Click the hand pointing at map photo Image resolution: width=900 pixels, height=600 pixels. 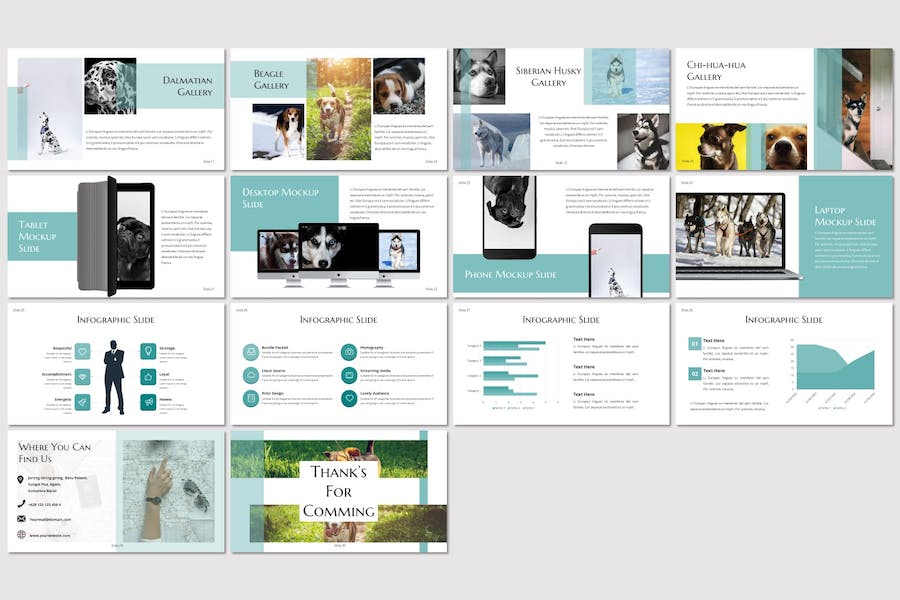click(169, 491)
